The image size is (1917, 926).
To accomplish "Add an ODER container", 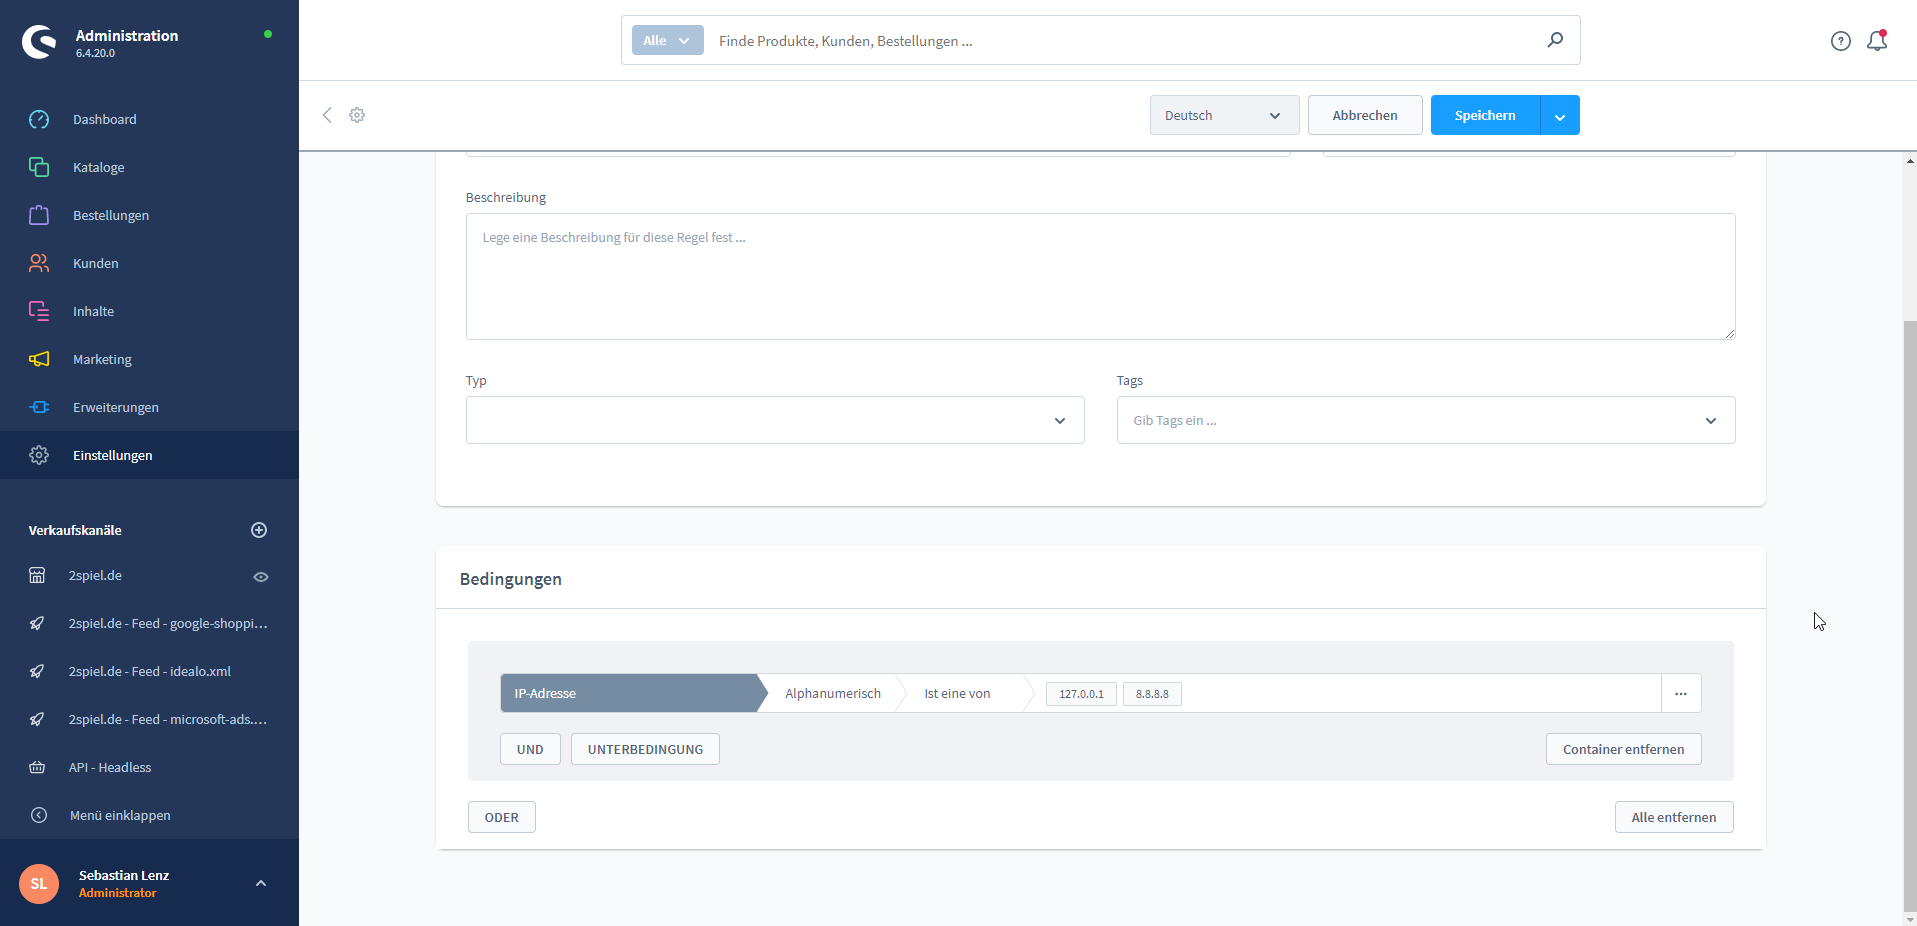I will (x=502, y=817).
